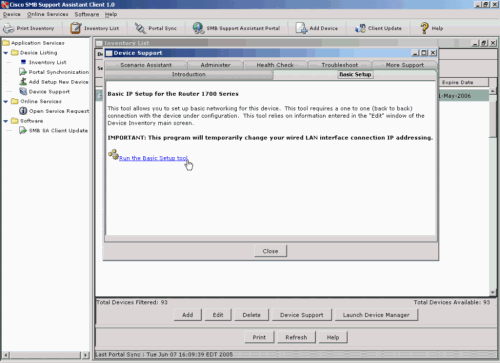Image resolution: width=500 pixels, height=363 pixels.
Task: Click Run the Basic Setup tool link
Action: pyautogui.click(x=153, y=158)
